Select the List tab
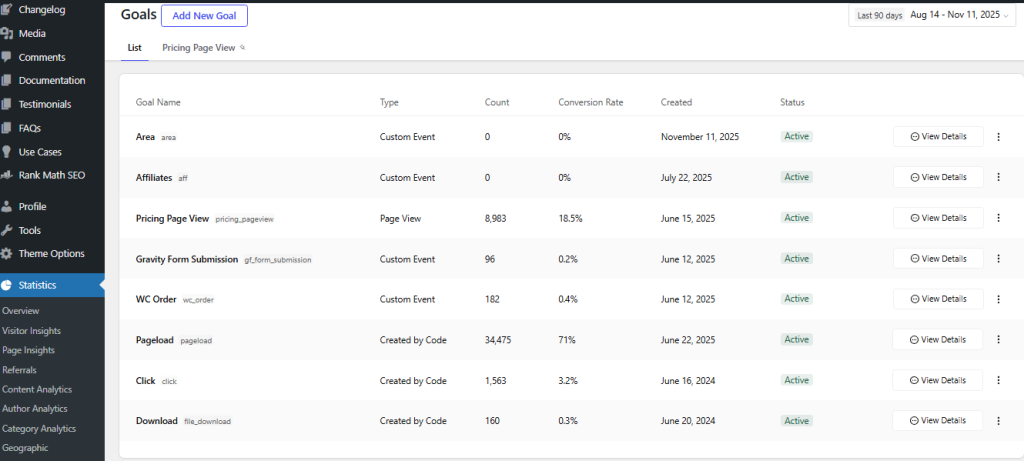The image size is (1024, 461). point(134,47)
